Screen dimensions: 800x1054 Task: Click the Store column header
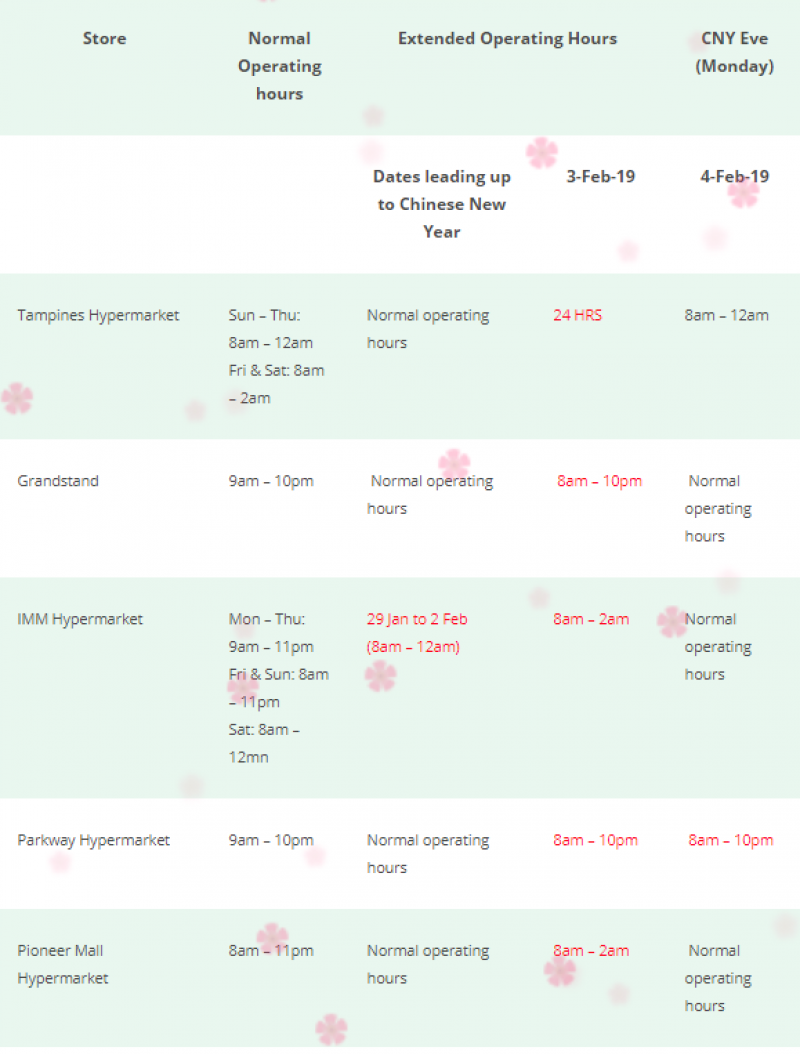pos(104,39)
